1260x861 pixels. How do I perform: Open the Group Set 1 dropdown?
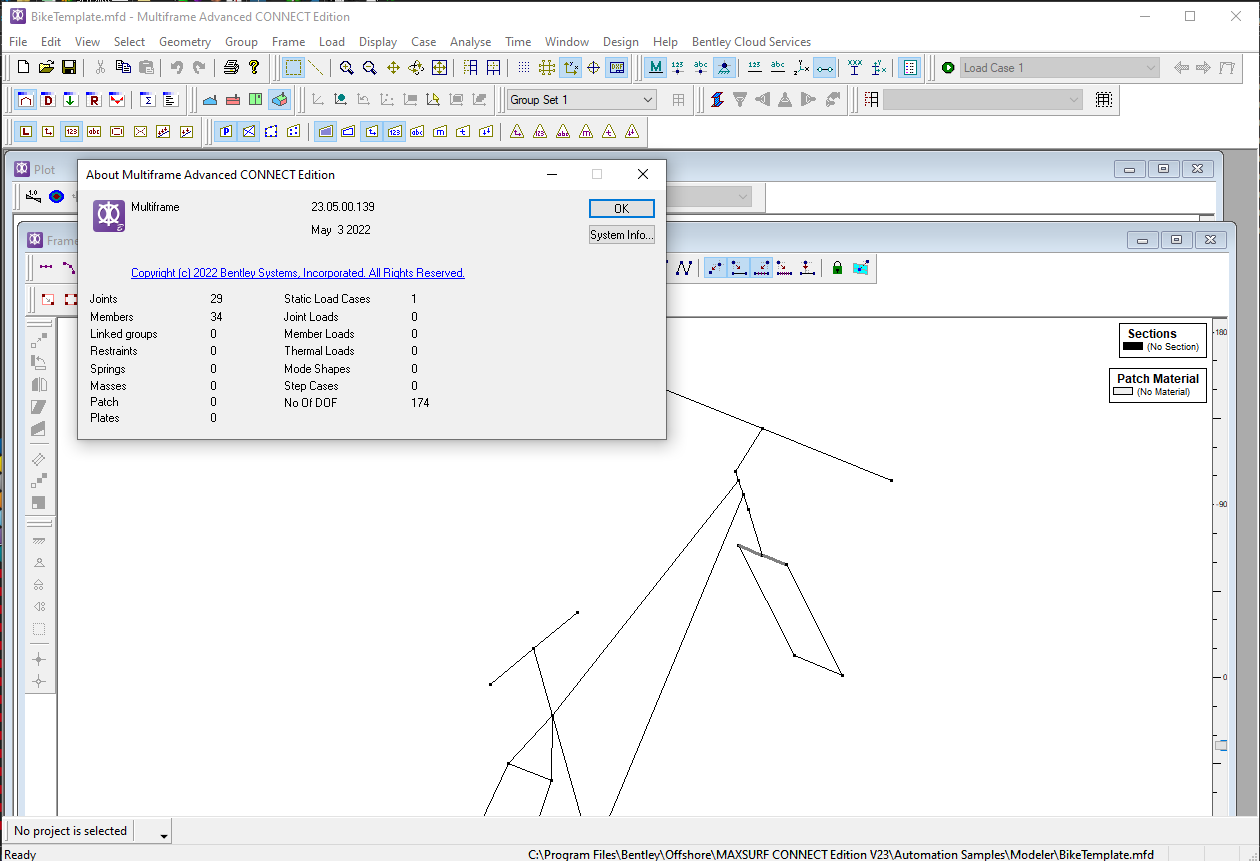pyautogui.click(x=582, y=100)
